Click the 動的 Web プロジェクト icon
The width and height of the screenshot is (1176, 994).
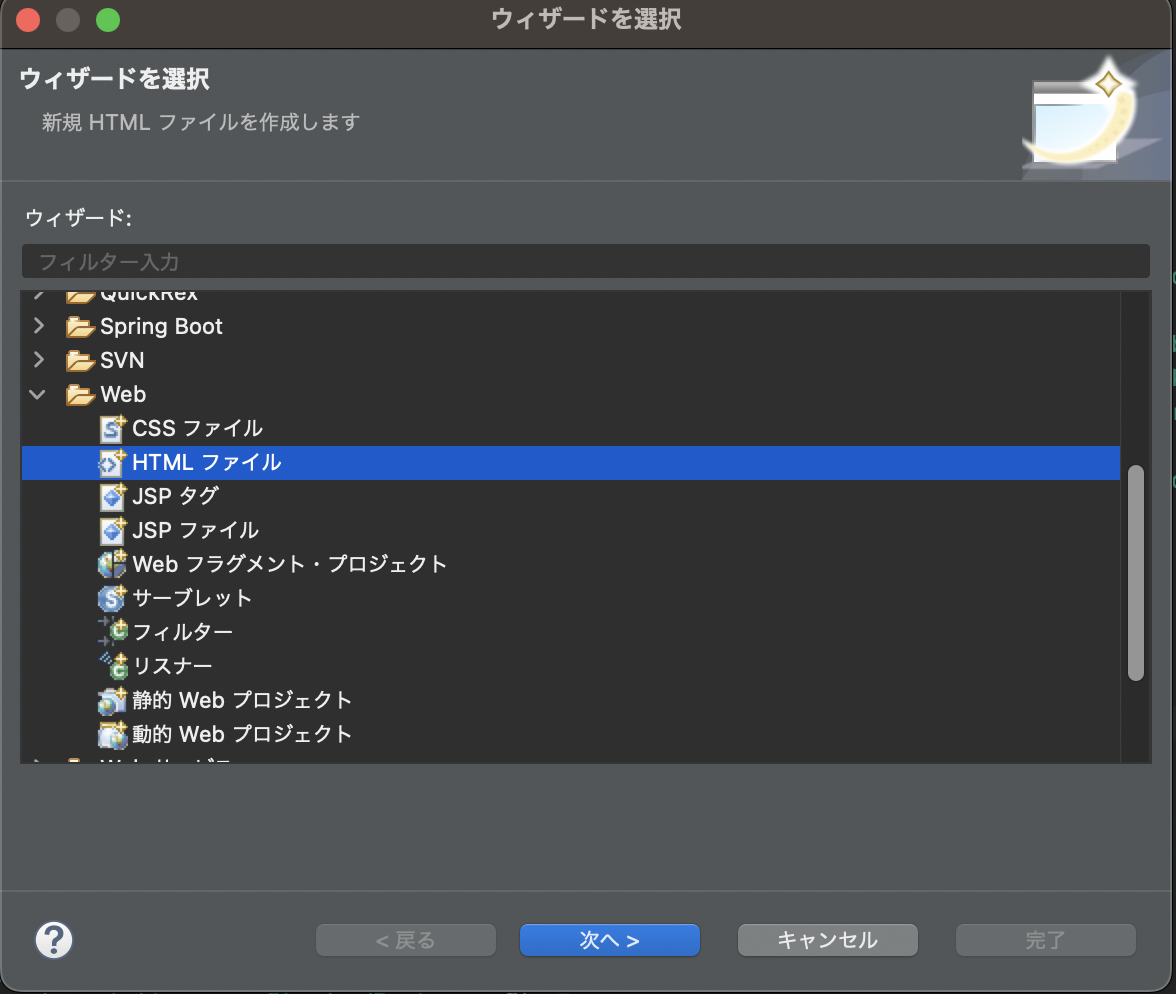[x=111, y=734]
